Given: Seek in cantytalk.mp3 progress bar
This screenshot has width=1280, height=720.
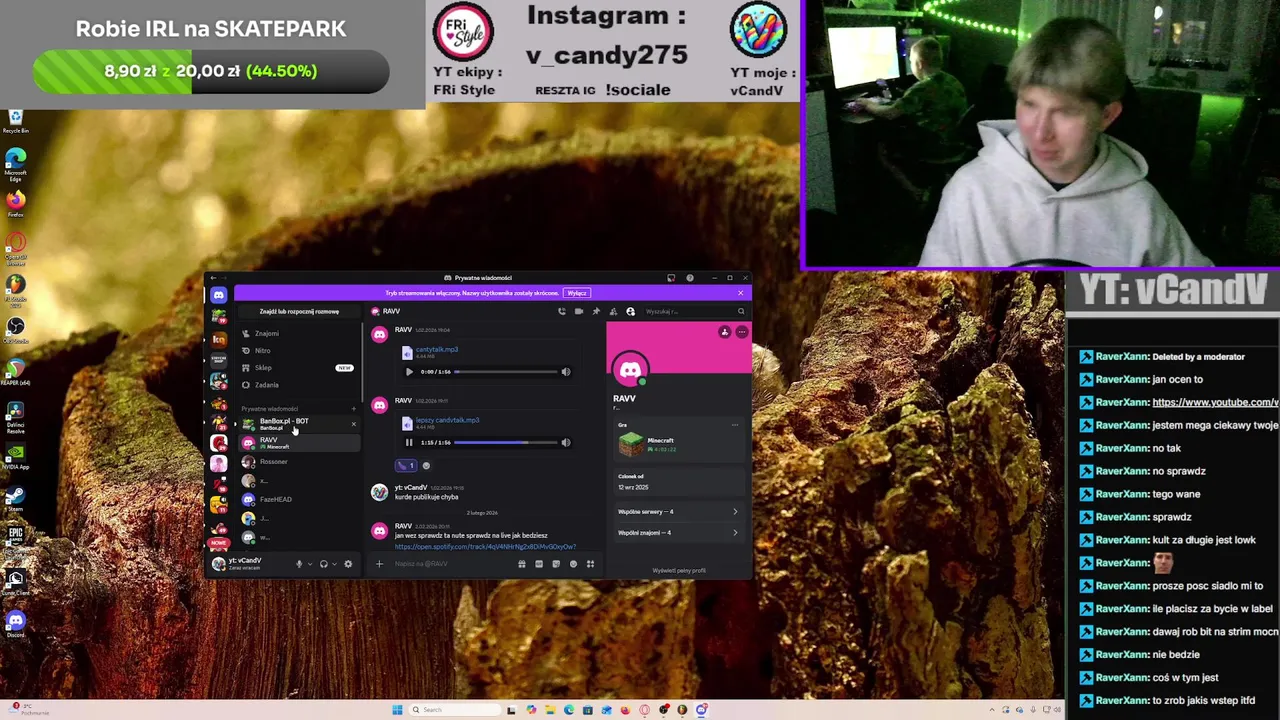Looking at the screenshot, I should tap(505, 372).
